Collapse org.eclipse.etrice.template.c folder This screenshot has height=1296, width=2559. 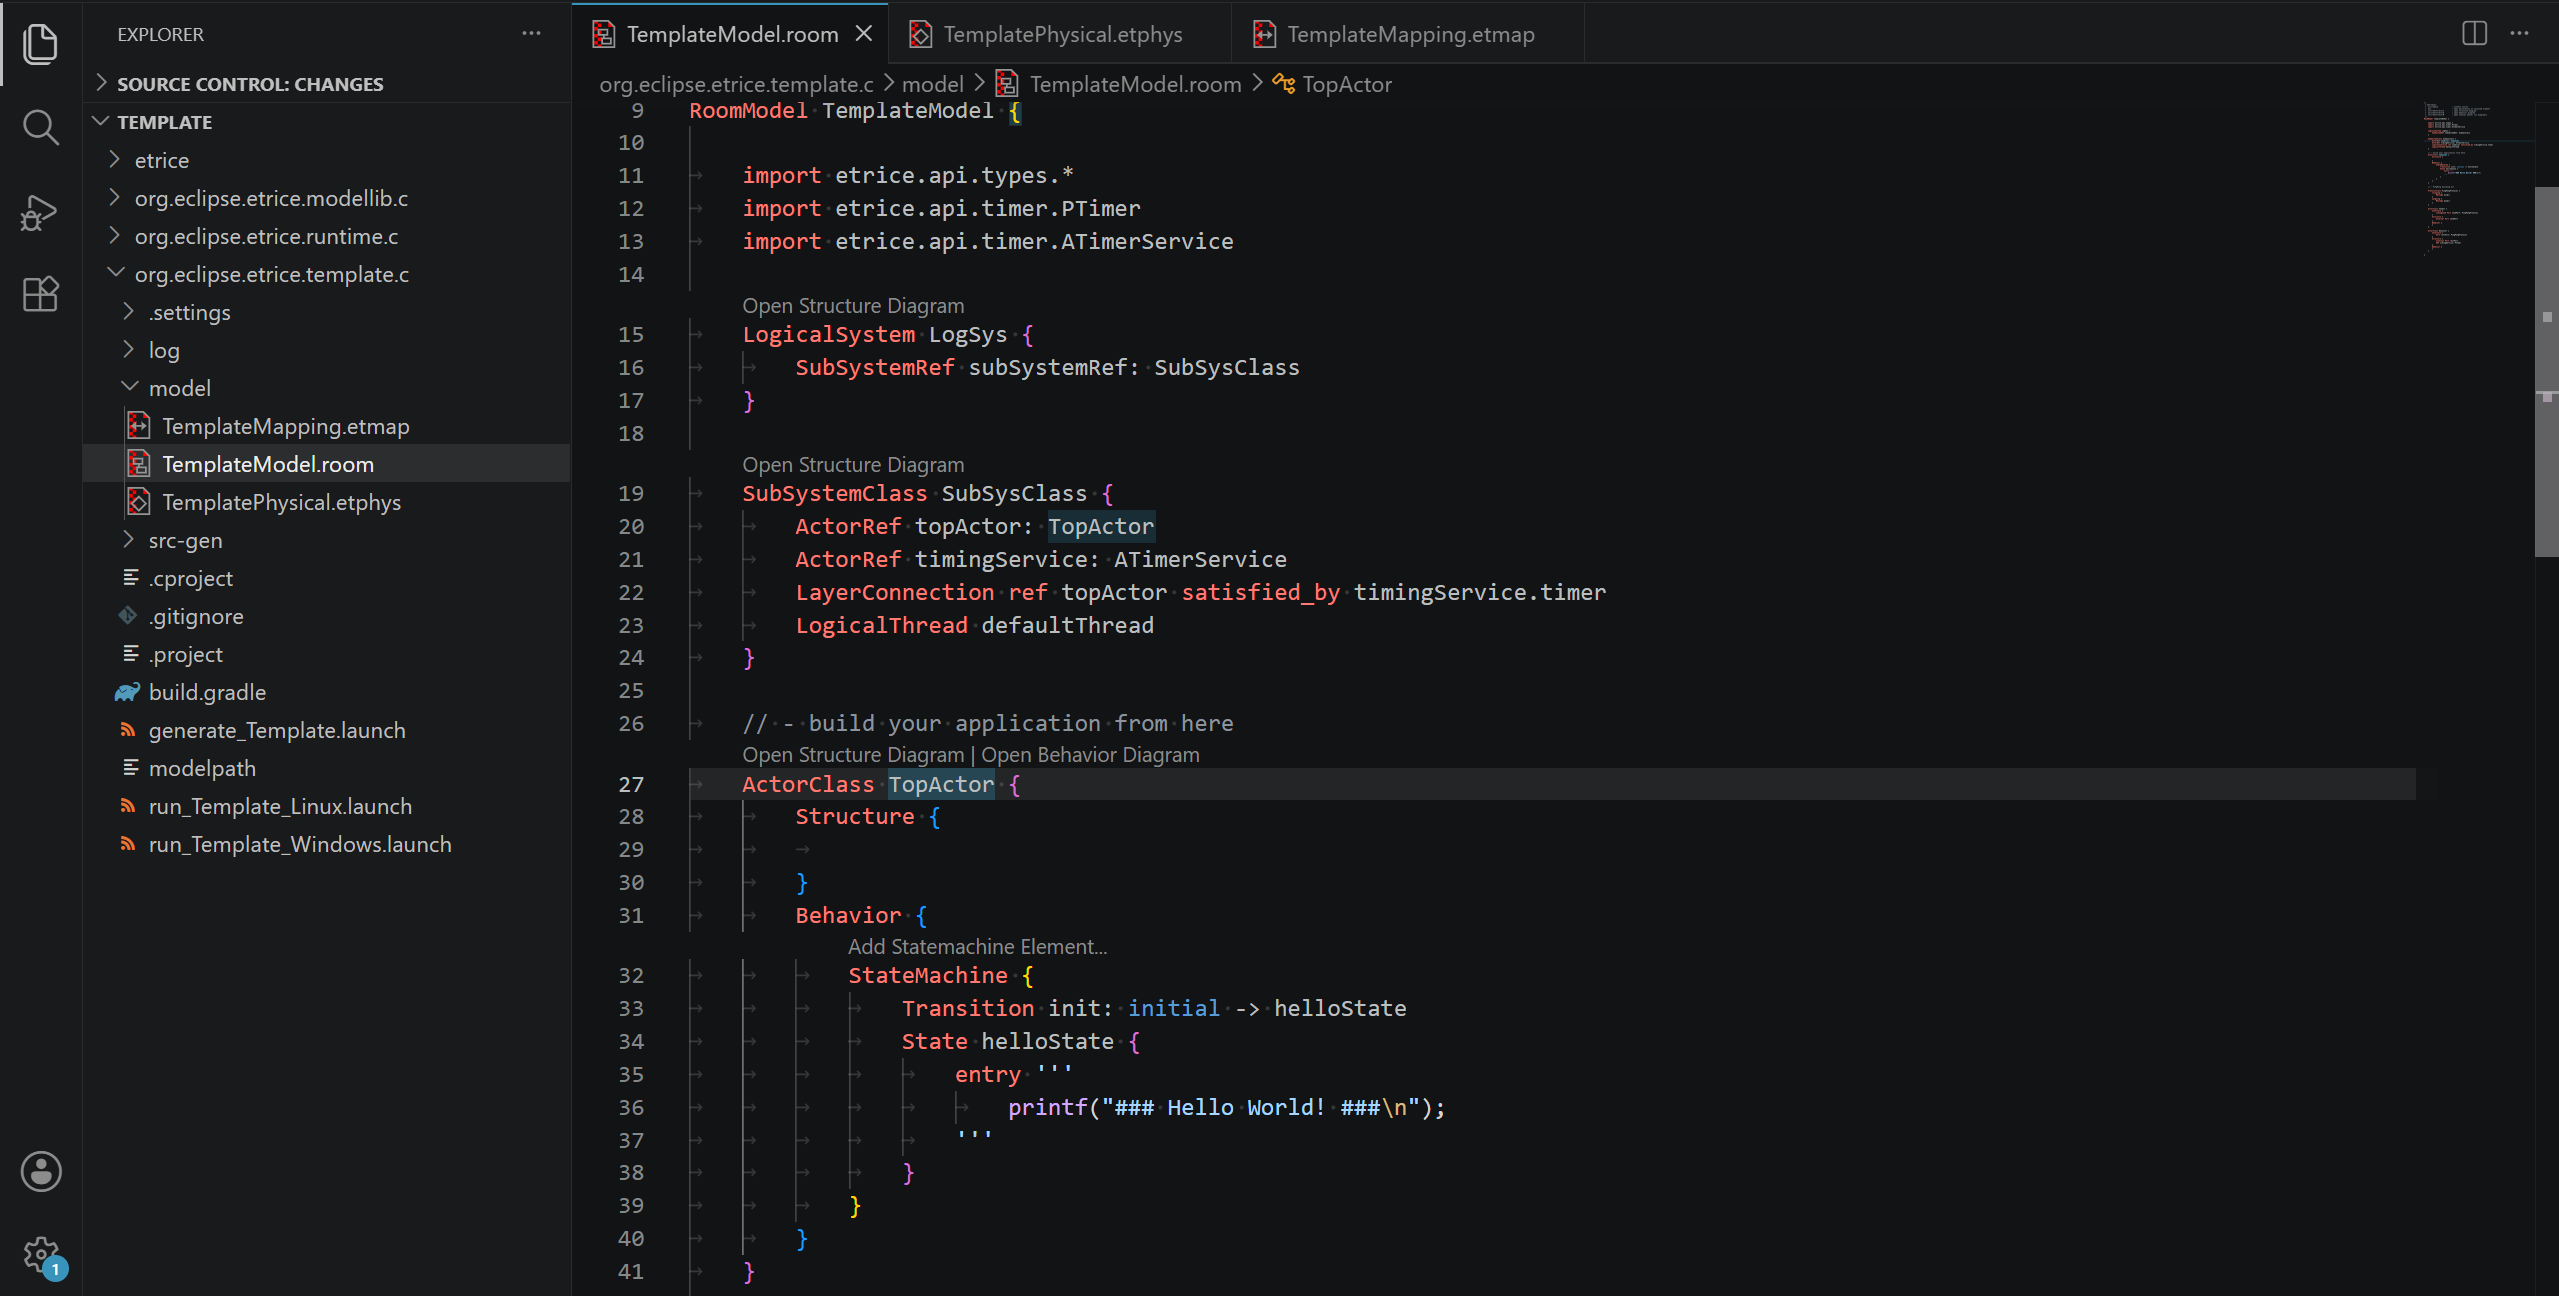tap(115, 273)
